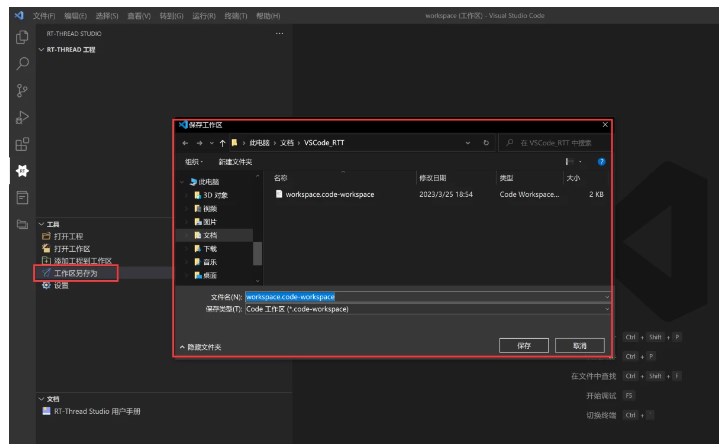This screenshot has height=448, width=726.
Task: Click the back arrow in save dialog
Action: pyautogui.click(x=185, y=143)
